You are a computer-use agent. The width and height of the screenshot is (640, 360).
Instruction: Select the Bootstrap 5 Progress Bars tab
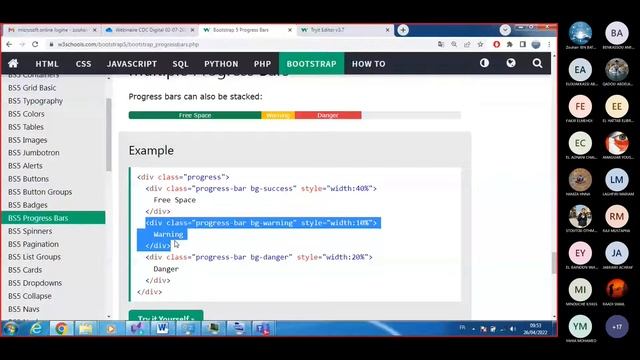point(248,30)
